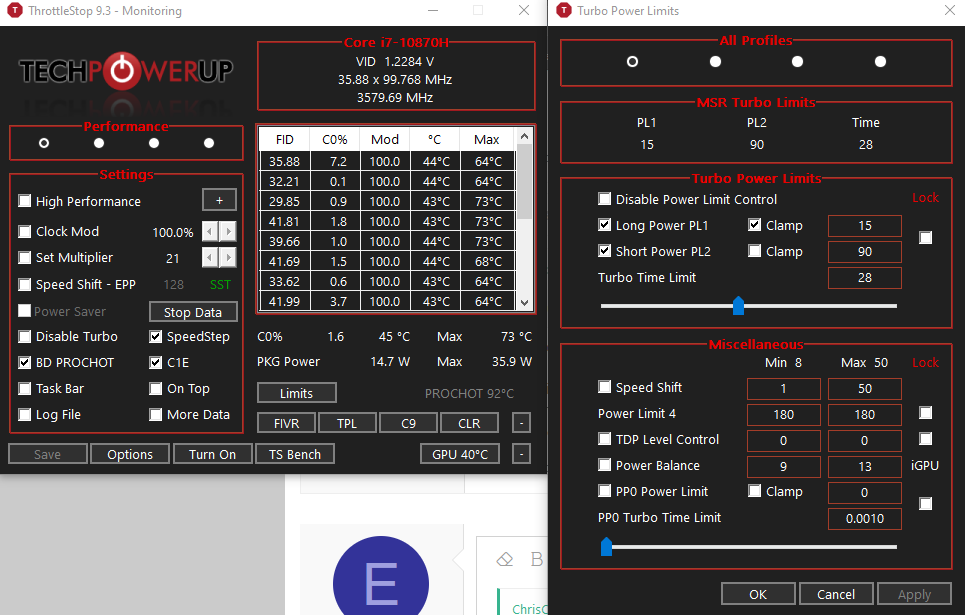This screenshot has height=615, width=965.
Task: Click the up arrow of the core table scrollbar
Action: click(x=524, y=136)
